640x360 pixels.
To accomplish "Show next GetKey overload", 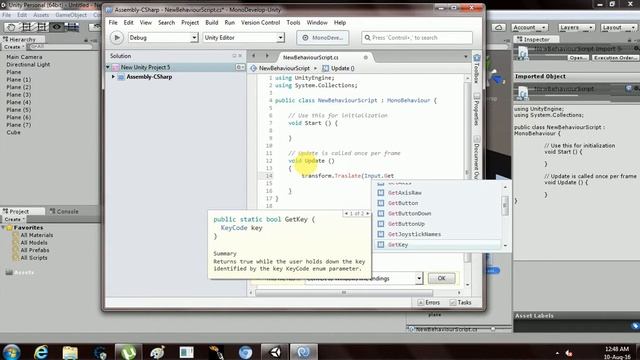I will 367,213.
